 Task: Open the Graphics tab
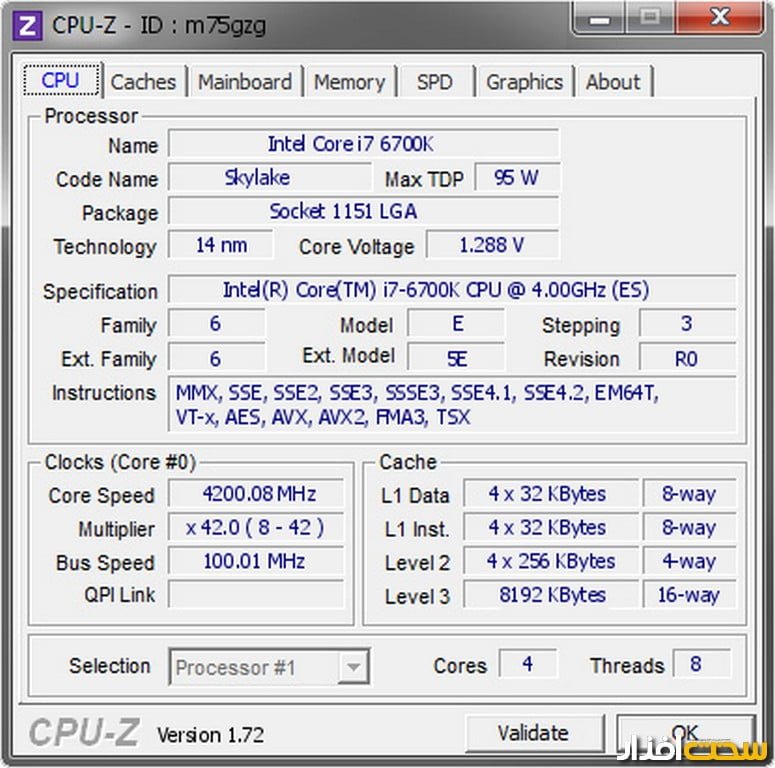coord(524,82)
